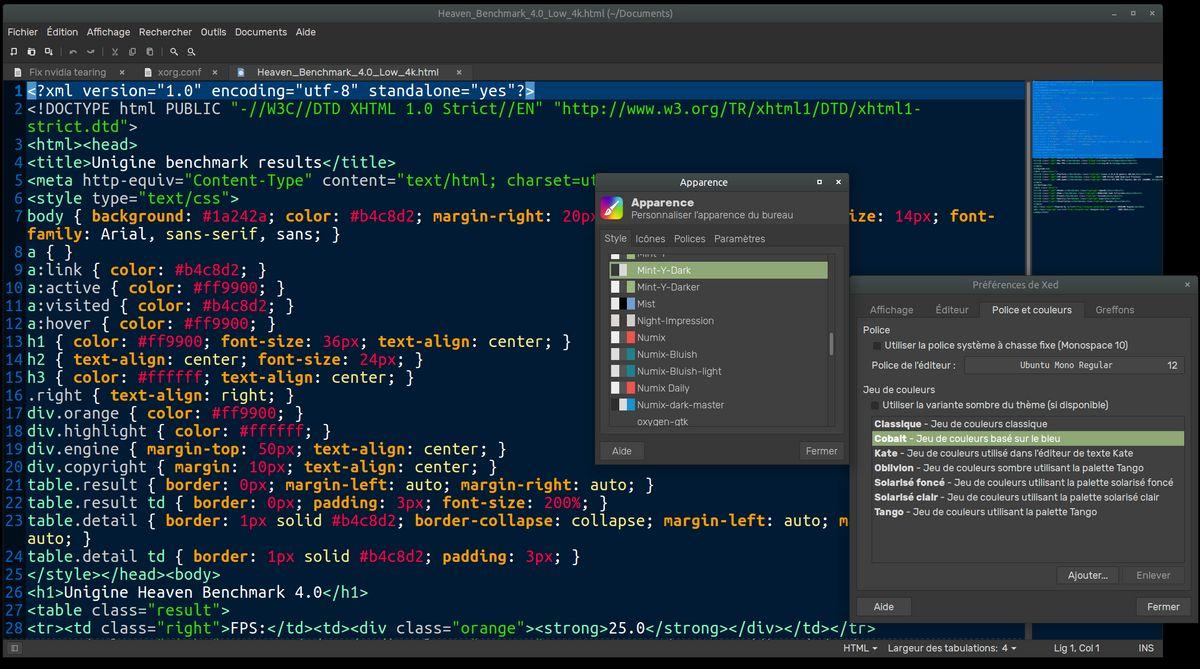The image size is (1200, 669).
Task: Choose the Numix theme row
Action: tap(720, 338)
